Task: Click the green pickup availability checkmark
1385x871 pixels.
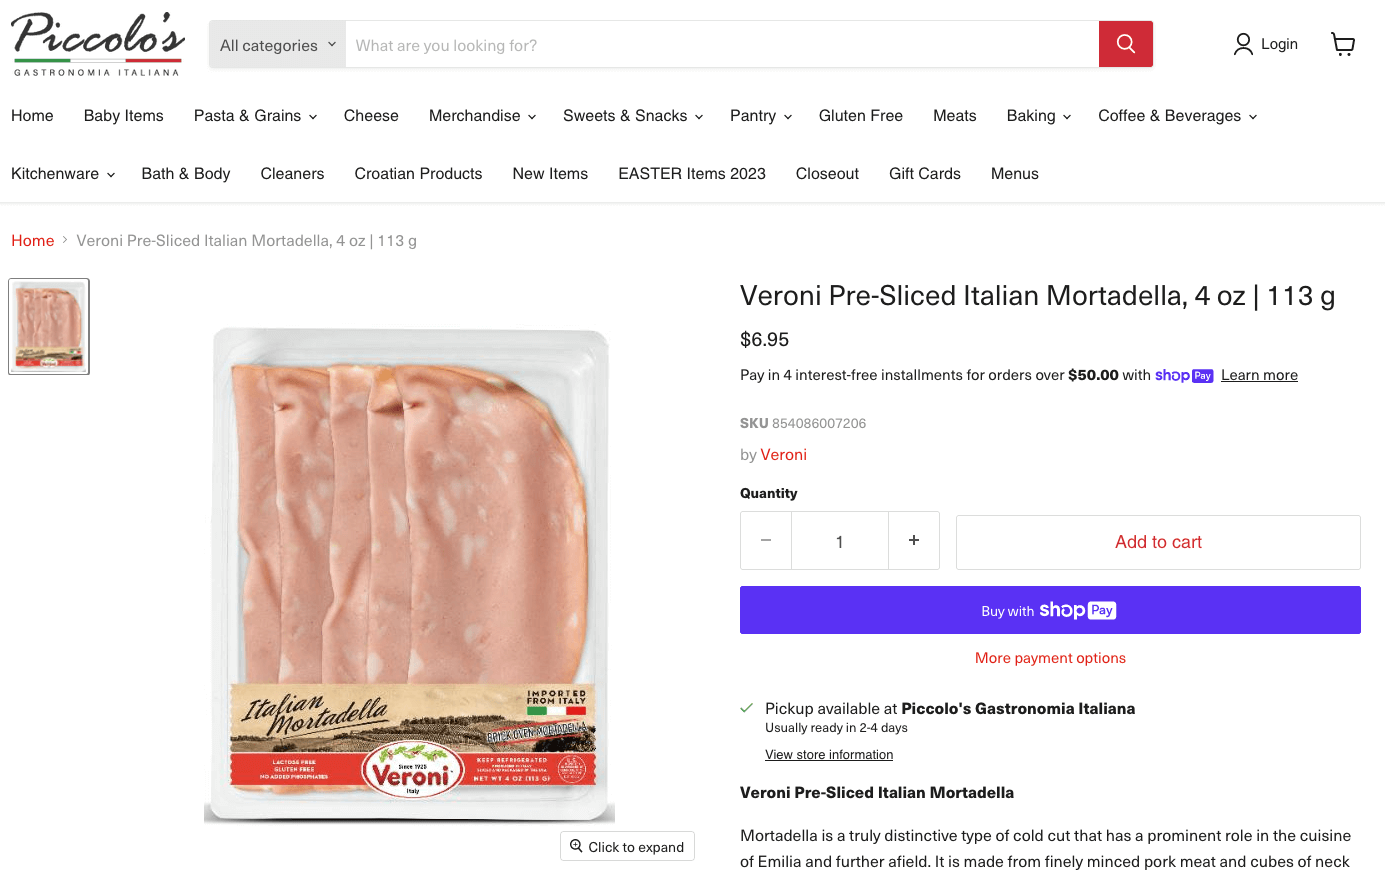Action: pyautogui.click(x=746, y=707)
